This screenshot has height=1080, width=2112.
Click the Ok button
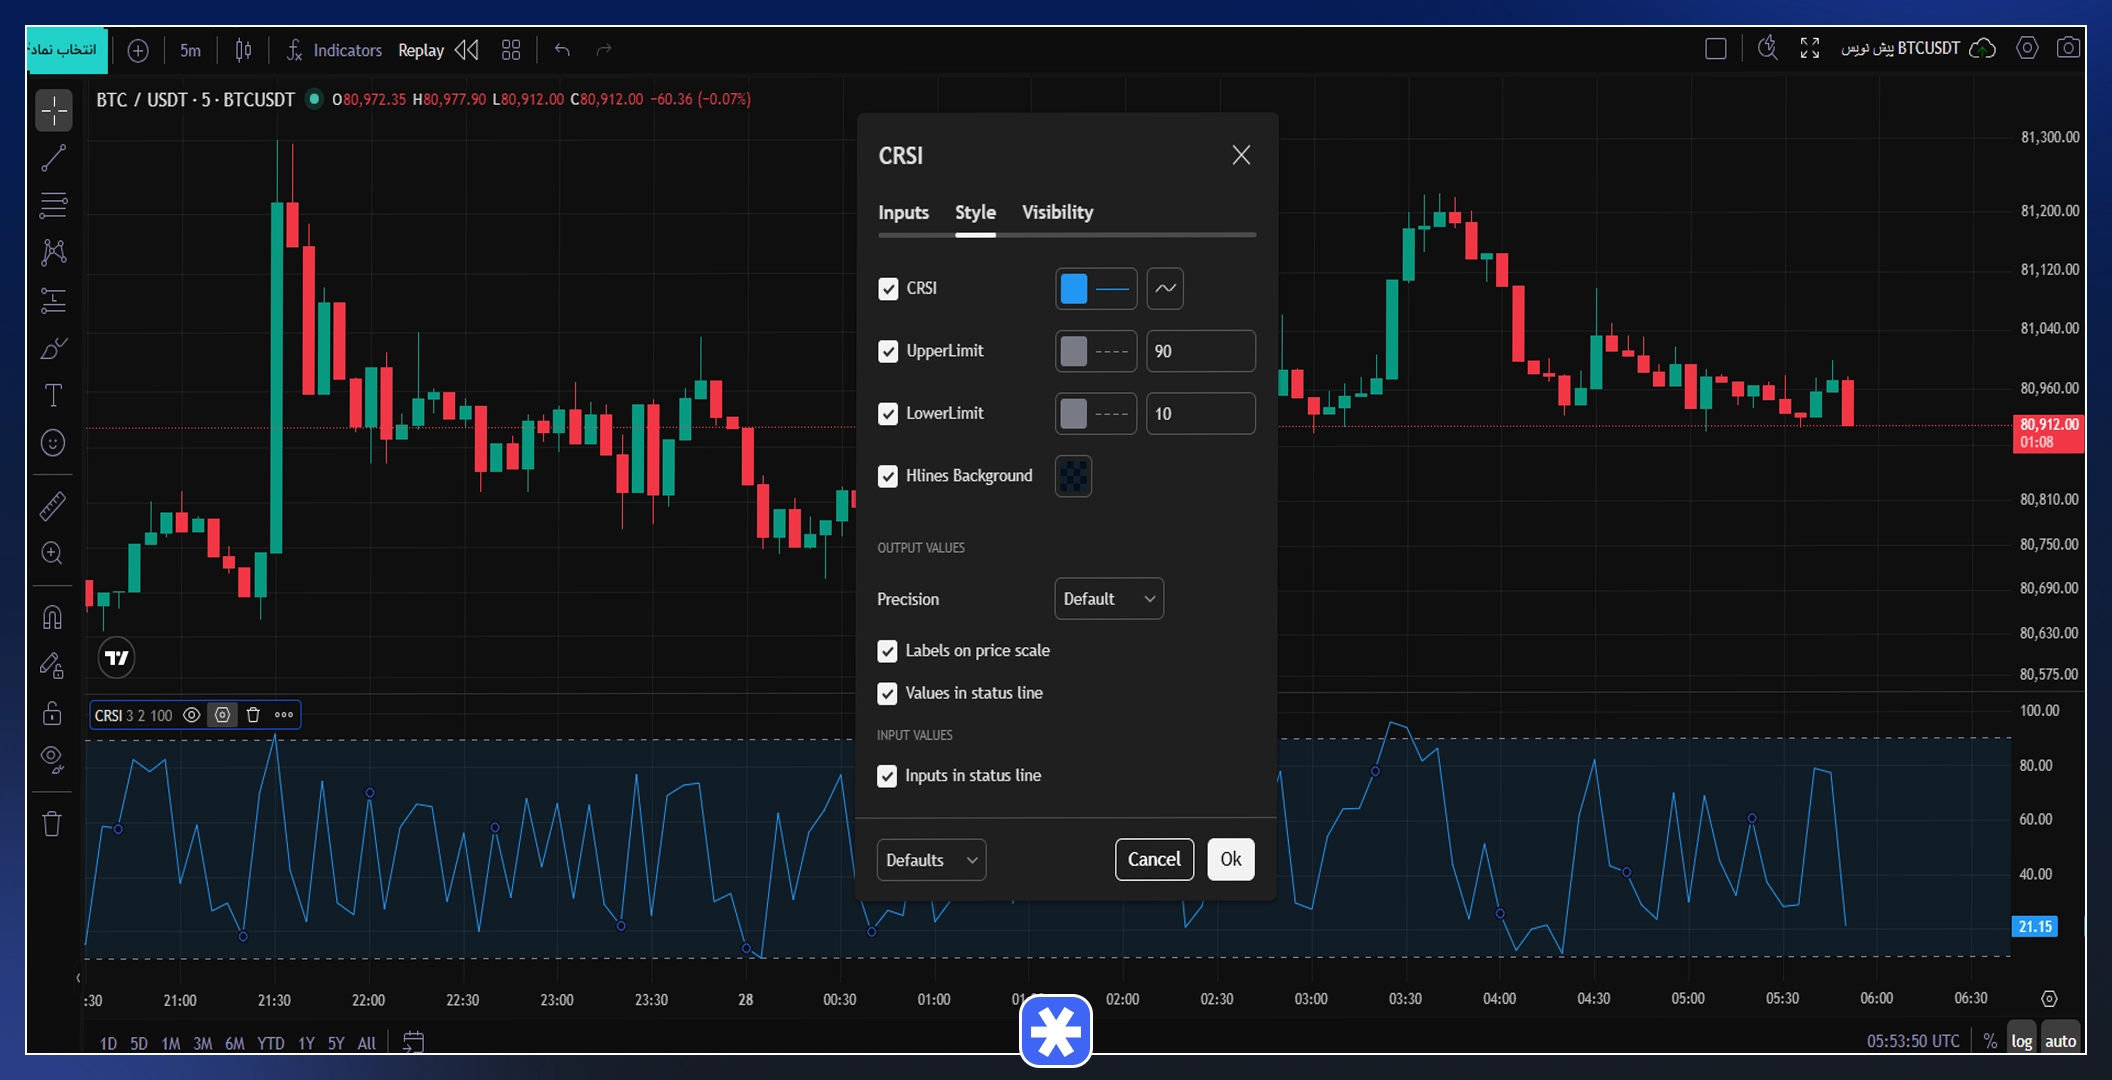tap(1231, 860)
